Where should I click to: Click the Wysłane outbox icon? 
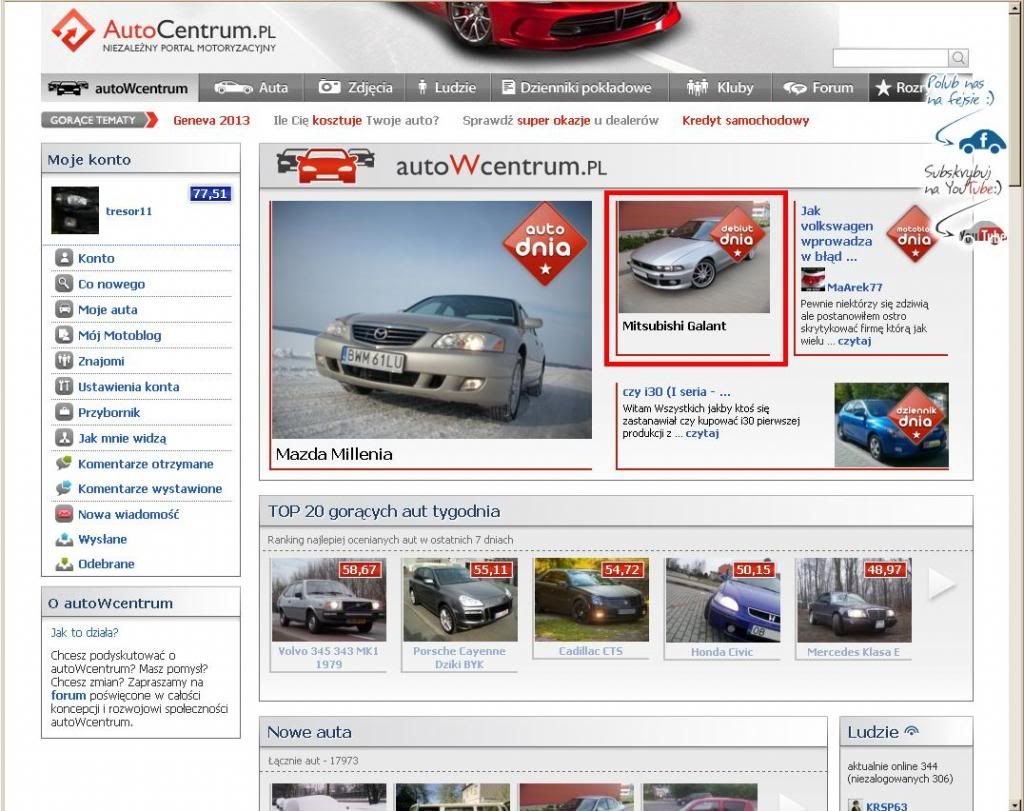(63, 539)
